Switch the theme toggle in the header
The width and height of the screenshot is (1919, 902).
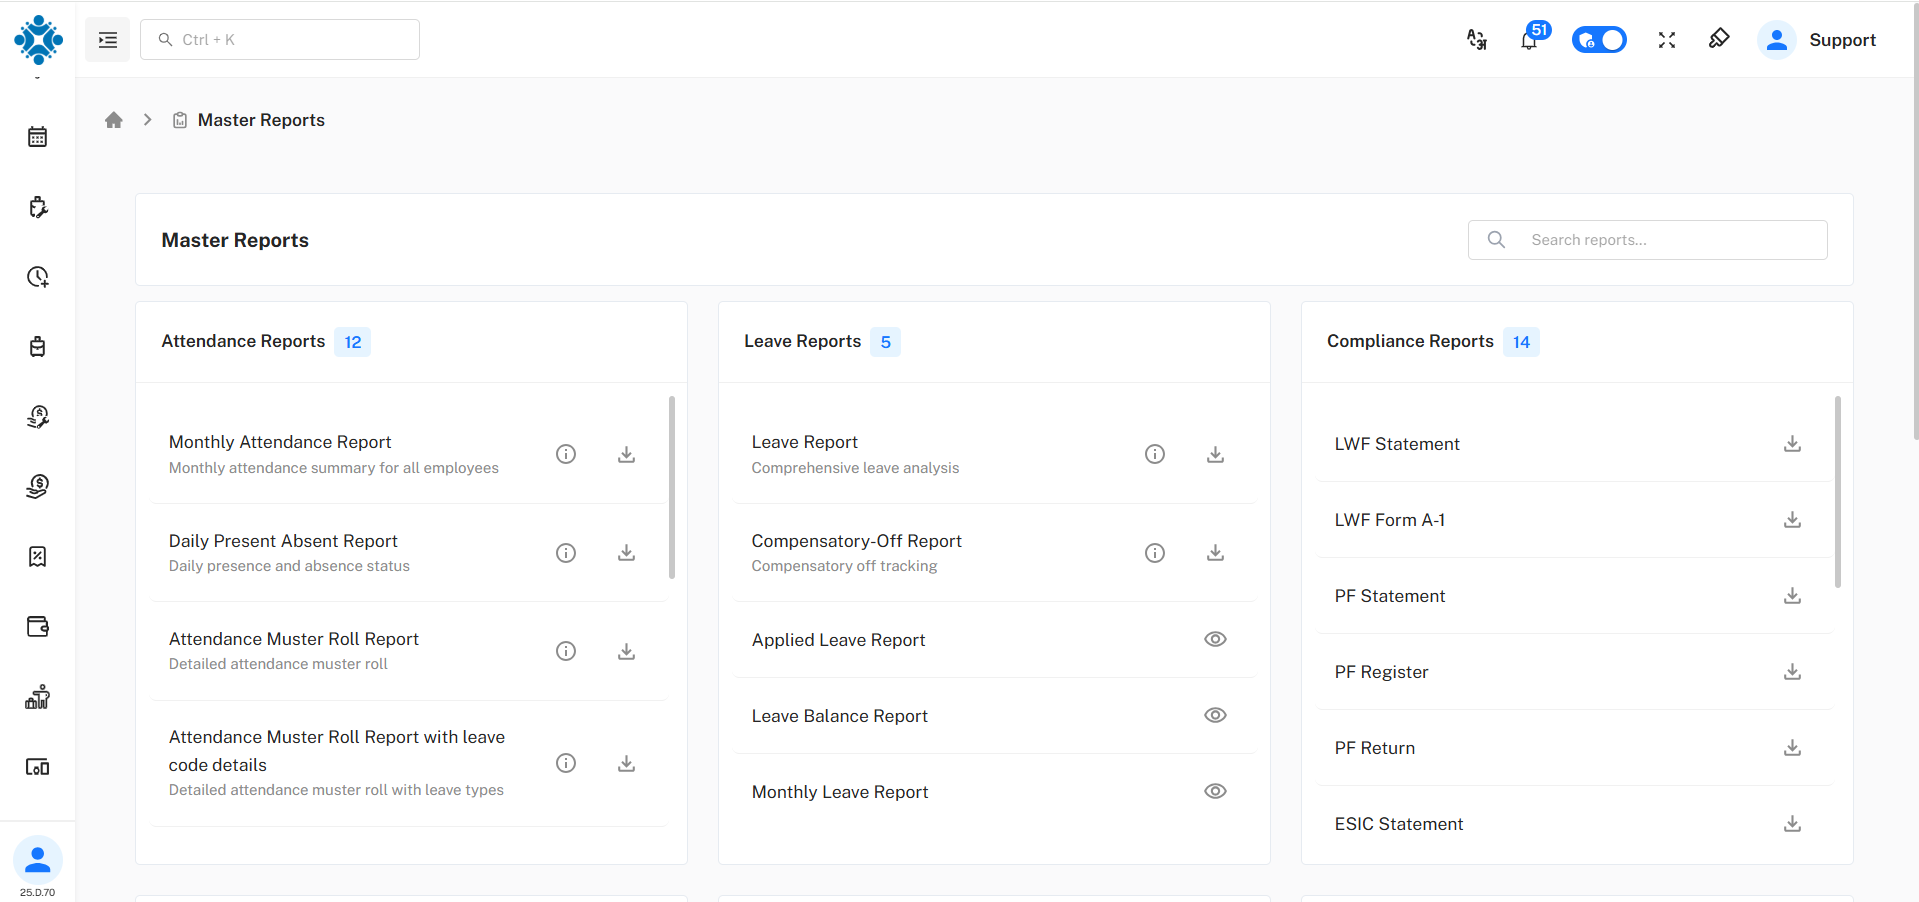tap(1599, 40)
